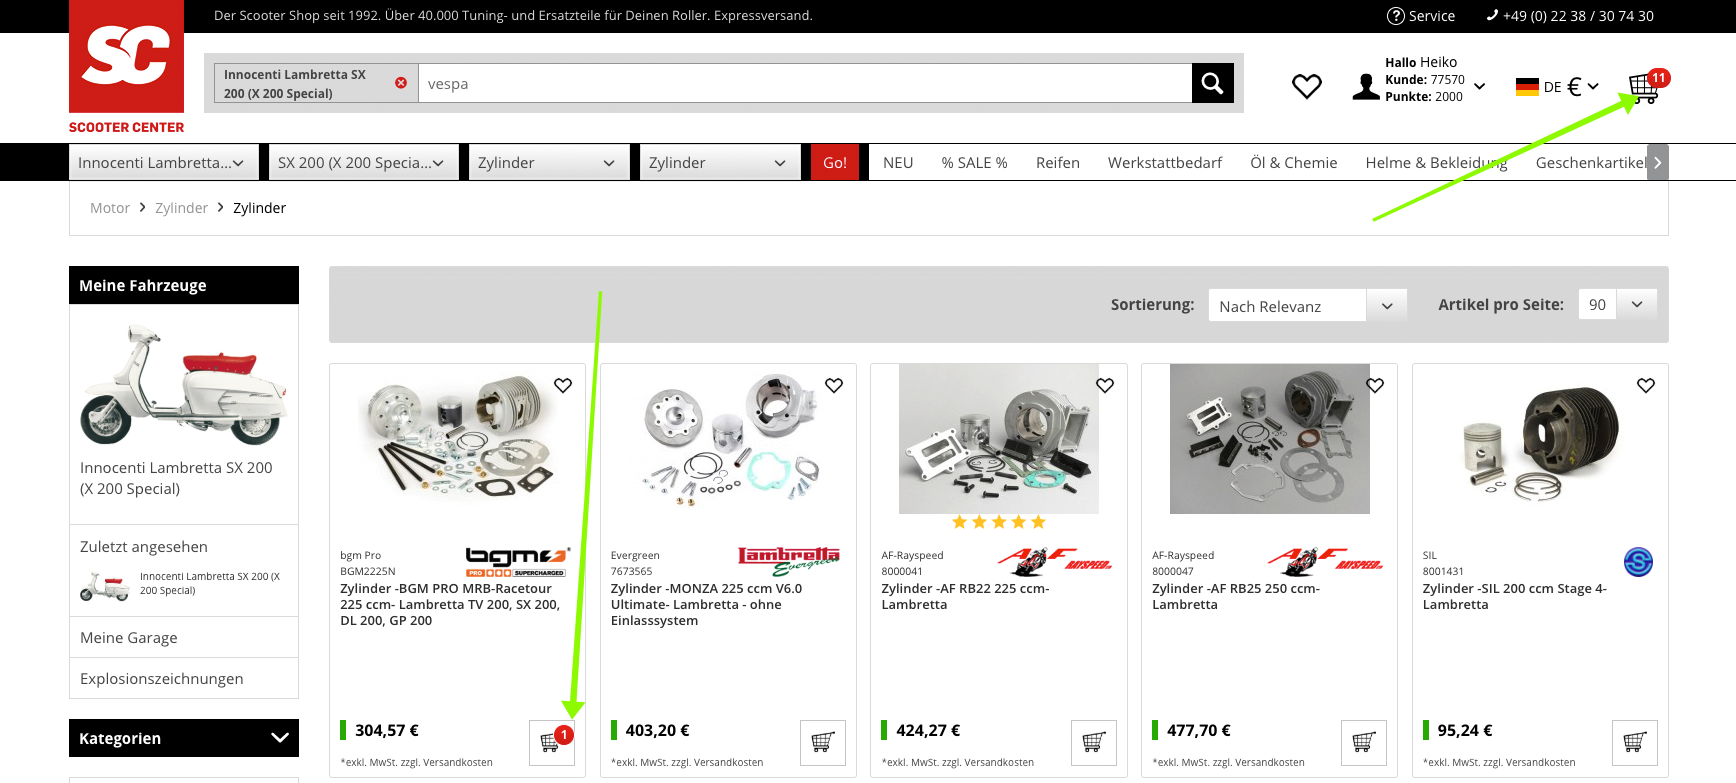Open BGM PRO MRB-Racetour product image

click(458, 439)
